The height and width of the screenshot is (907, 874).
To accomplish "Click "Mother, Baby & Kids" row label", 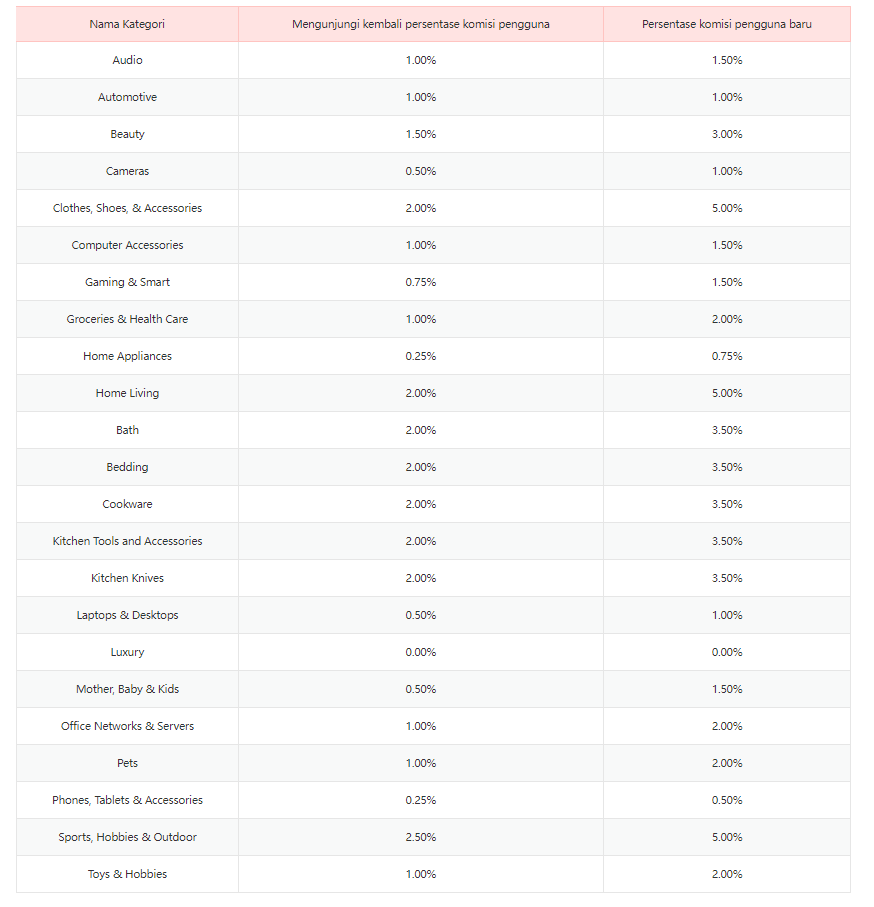I will point(127,690).
